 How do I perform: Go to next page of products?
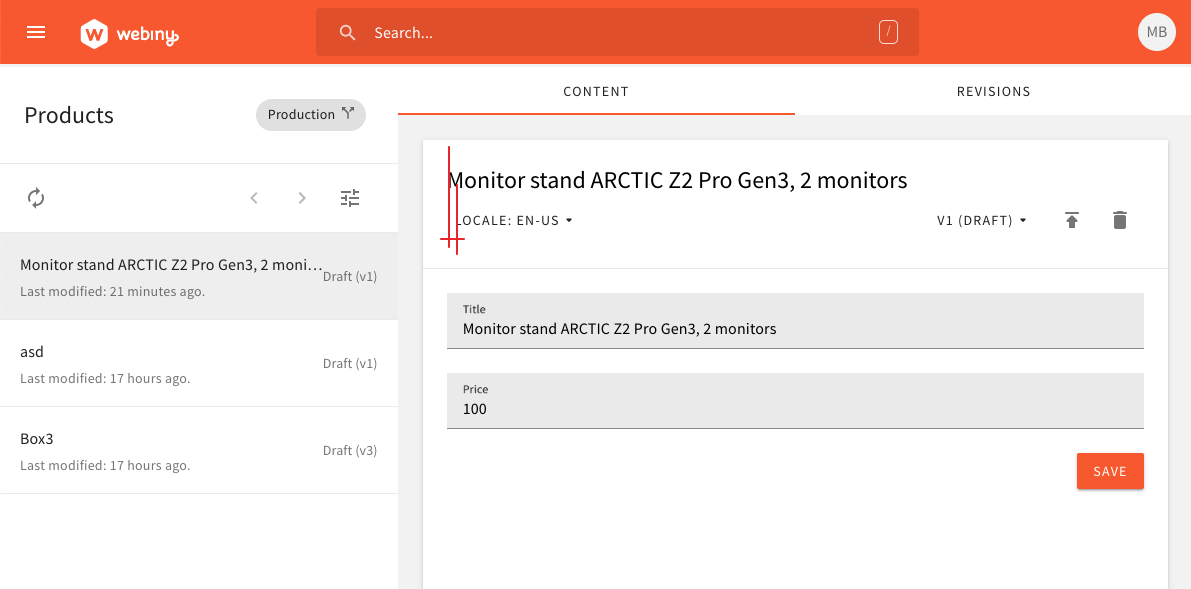302,198
